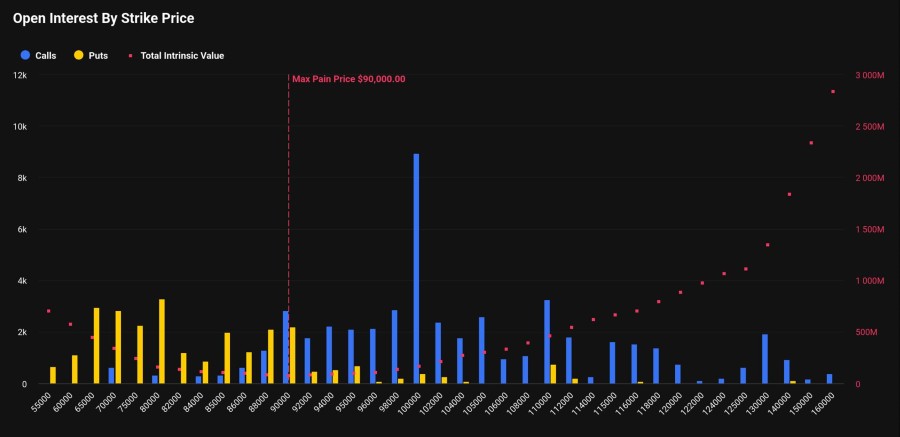Screen dimensions: 900x437
Task: Click the pink Total Intrinsic Value legend marker
Action: tap(130, 55)
